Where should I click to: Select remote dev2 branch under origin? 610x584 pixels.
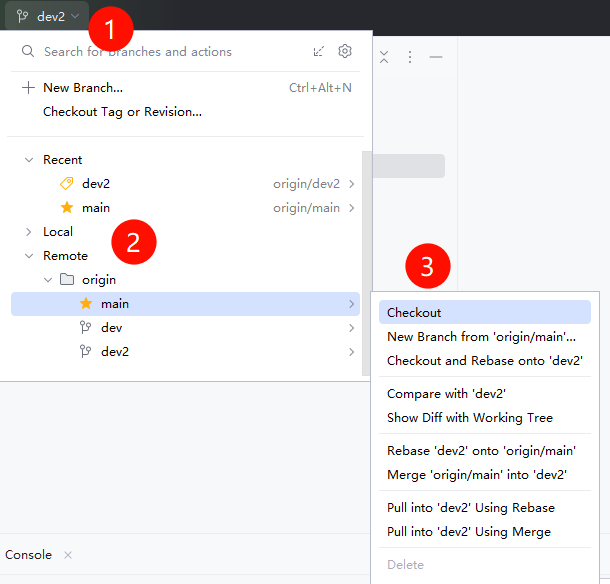pyautogui.click(x=185, y=352)
